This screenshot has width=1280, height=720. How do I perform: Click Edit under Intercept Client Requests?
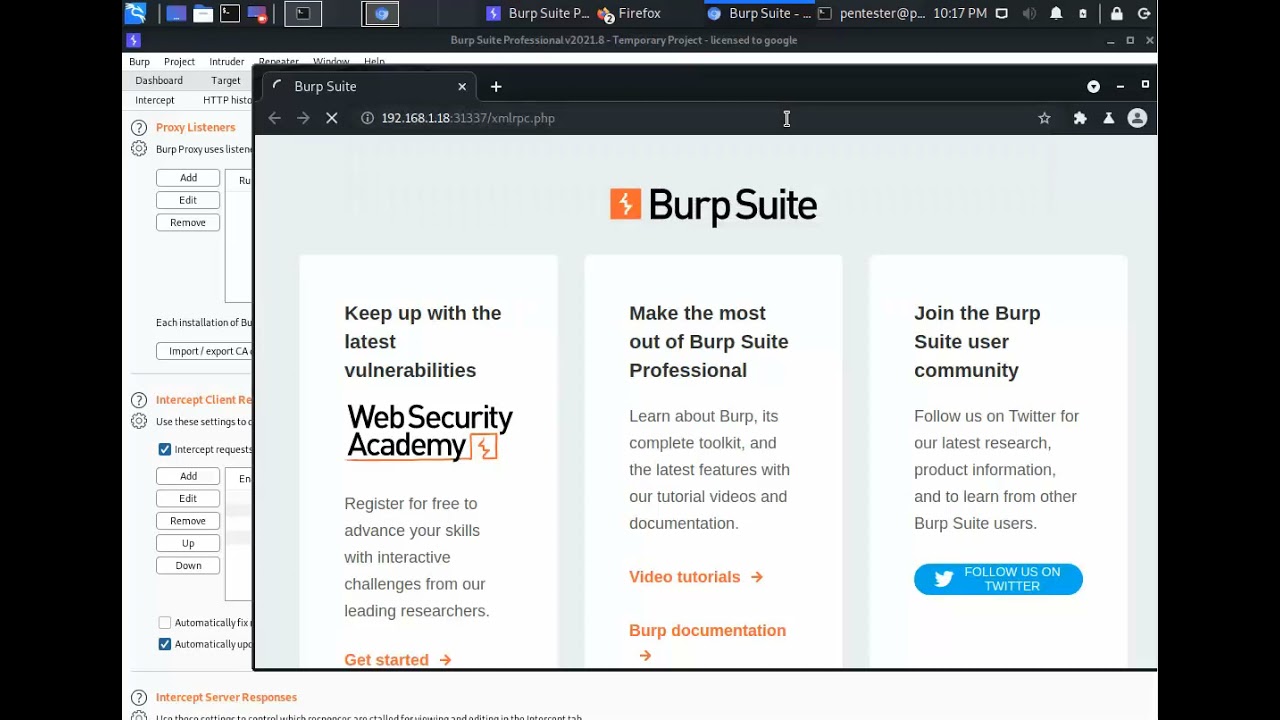188,498
